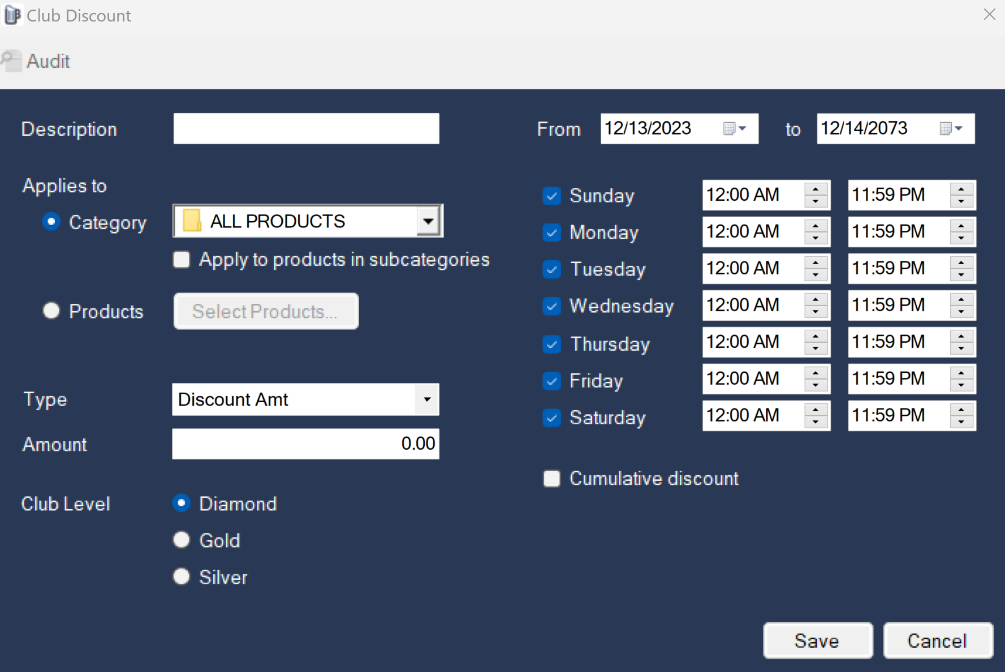The width and height of the screenshot is (1005, 672).
Task: Open the Audit toolbar item
Action: click(x=35, y=62)
